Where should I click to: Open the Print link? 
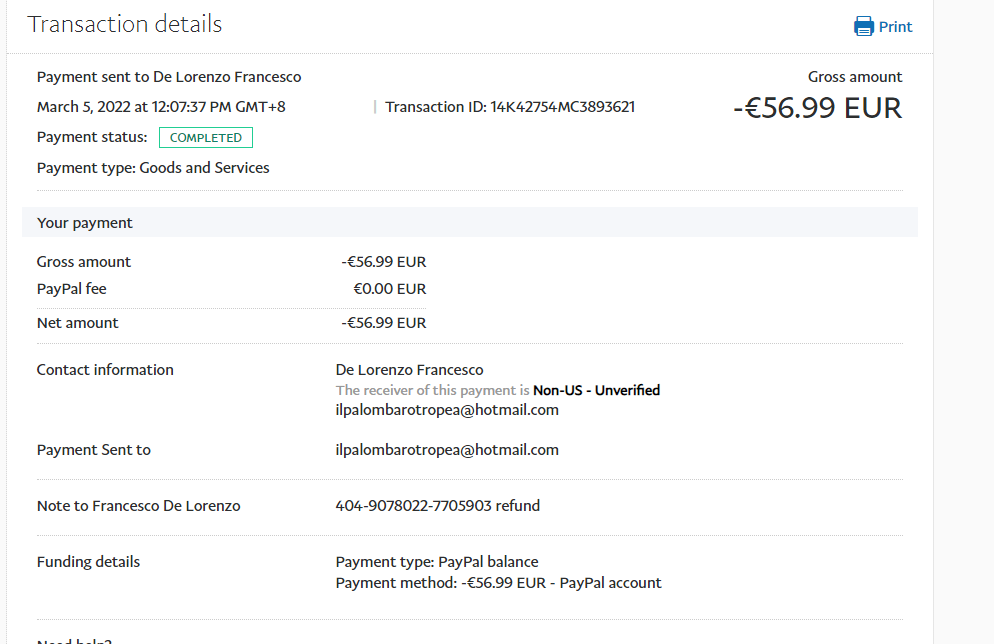tap(895, 27)
